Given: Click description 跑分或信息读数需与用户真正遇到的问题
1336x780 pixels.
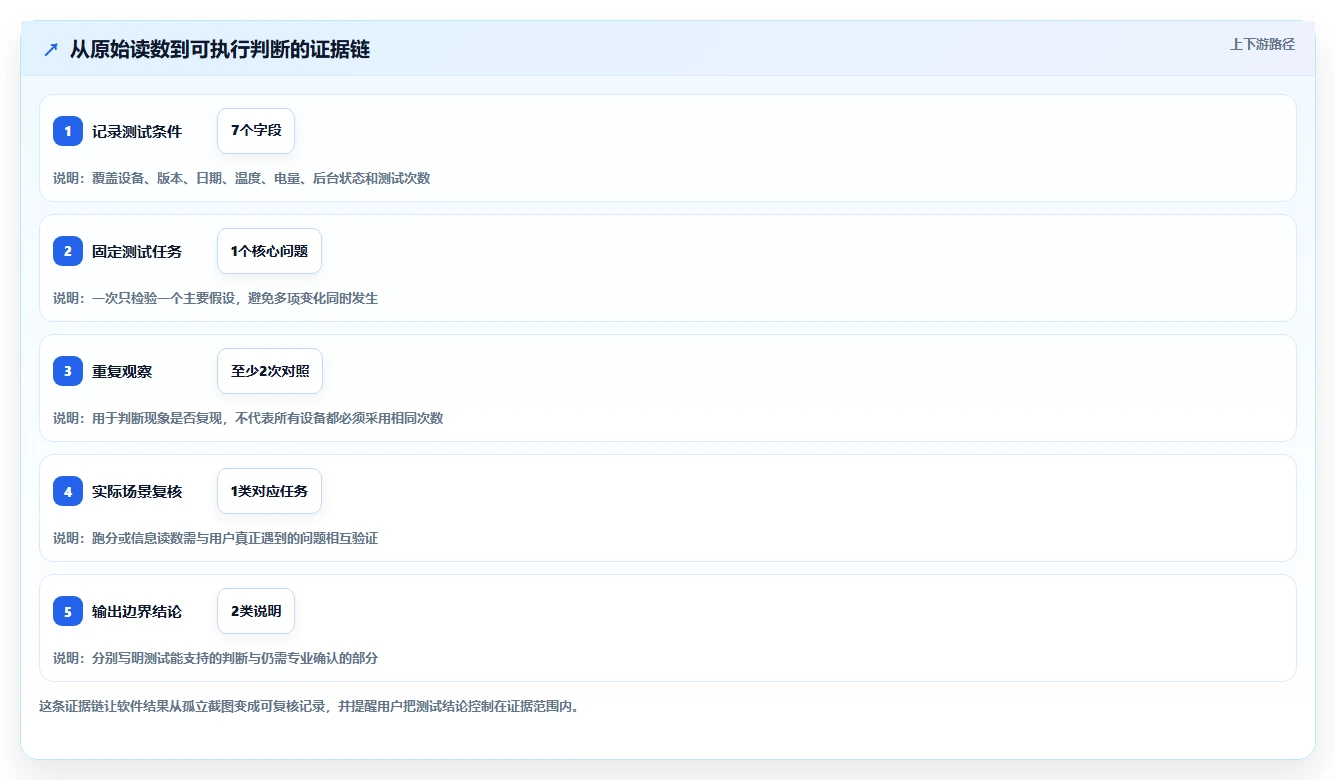Looking at the screenshot, I should tap(215, 538).
